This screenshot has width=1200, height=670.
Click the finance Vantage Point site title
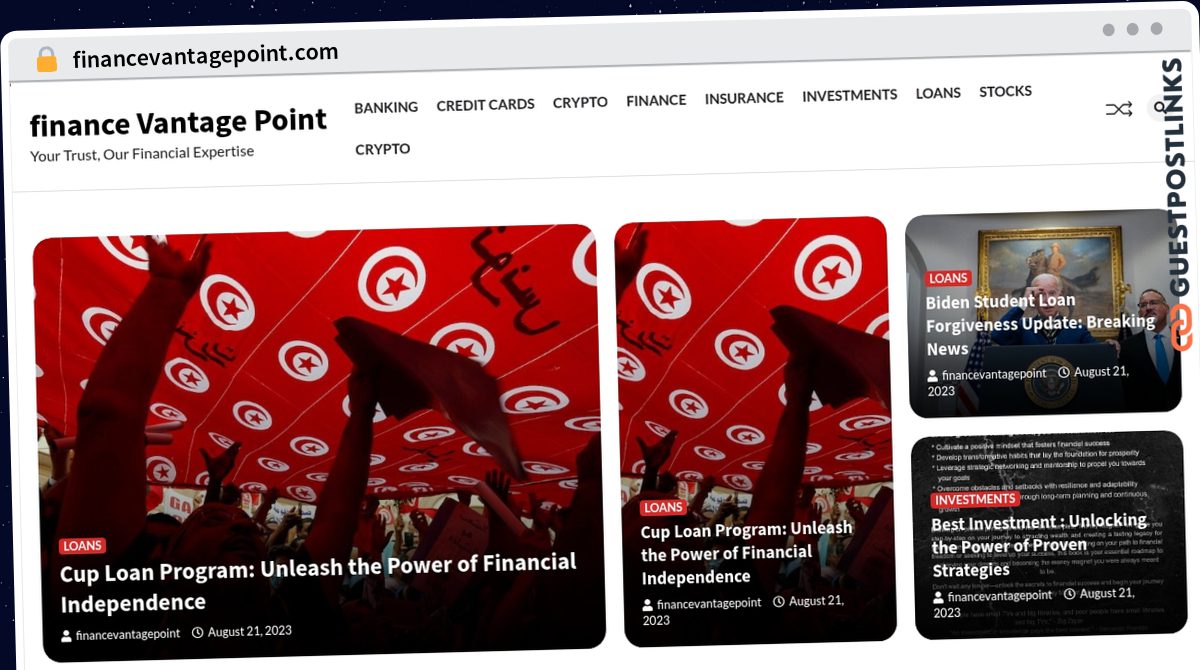tap(178, 122)
